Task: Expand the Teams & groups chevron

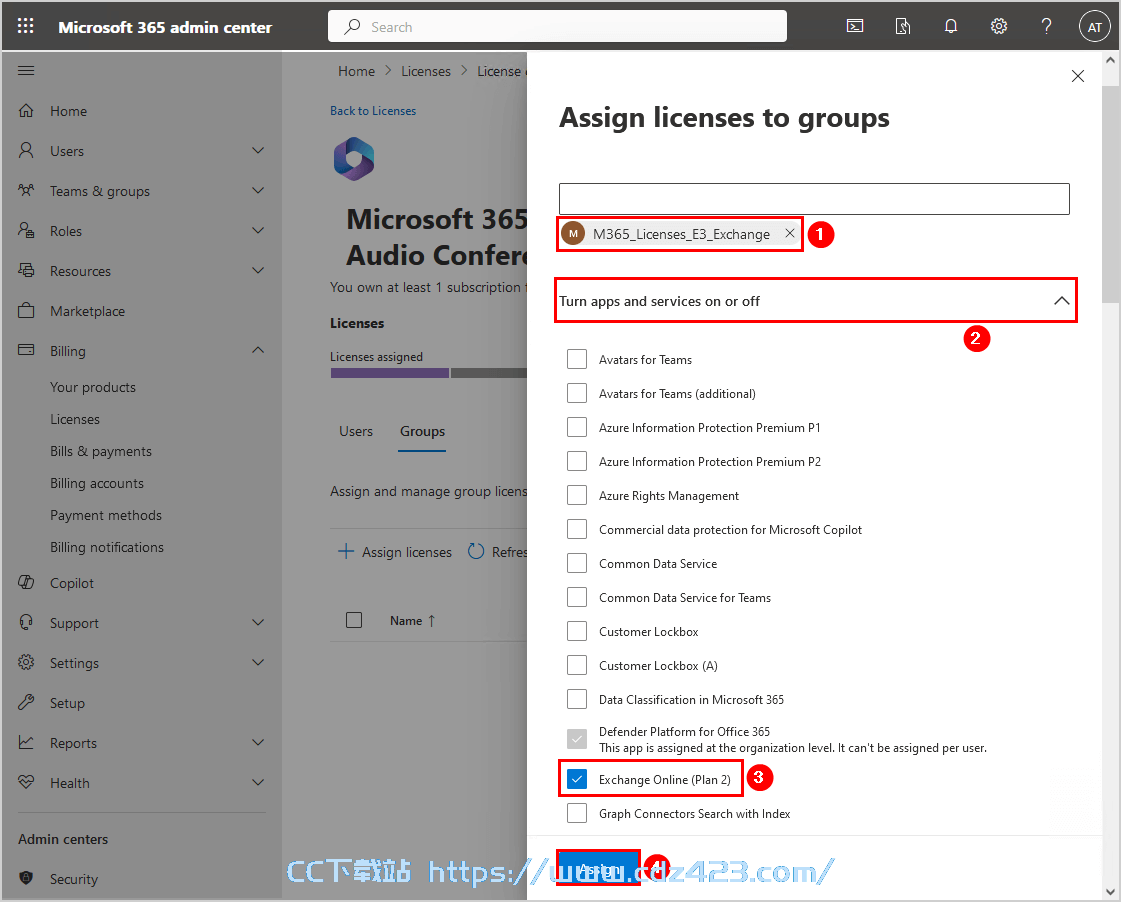Action: 258,190
